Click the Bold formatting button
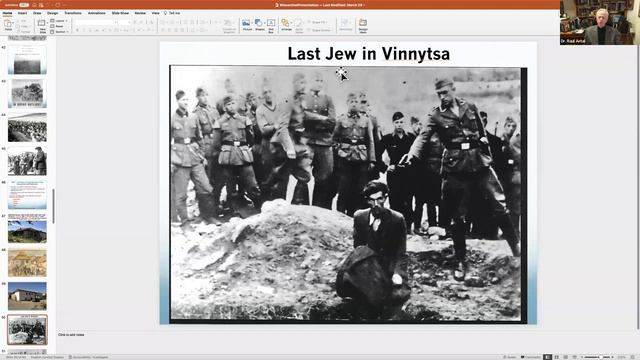Viewport: 640px width, 360px height. [x=77, y=30]
